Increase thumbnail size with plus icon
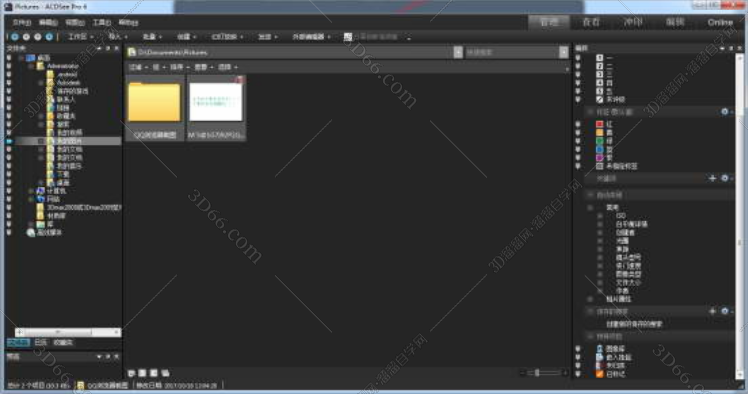 click(565, 373)
